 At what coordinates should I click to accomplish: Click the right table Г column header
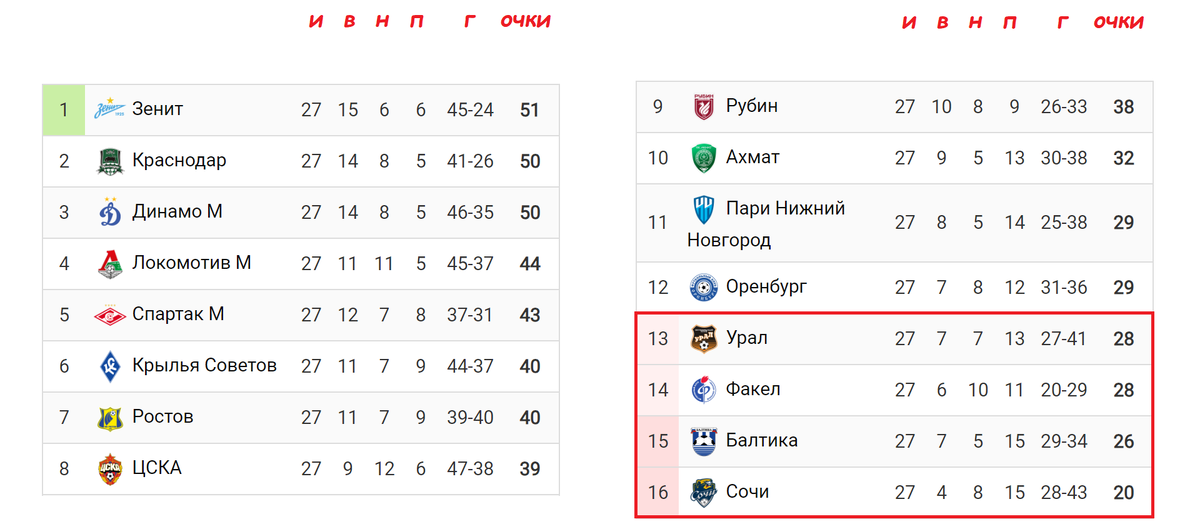click(1063, 22)
